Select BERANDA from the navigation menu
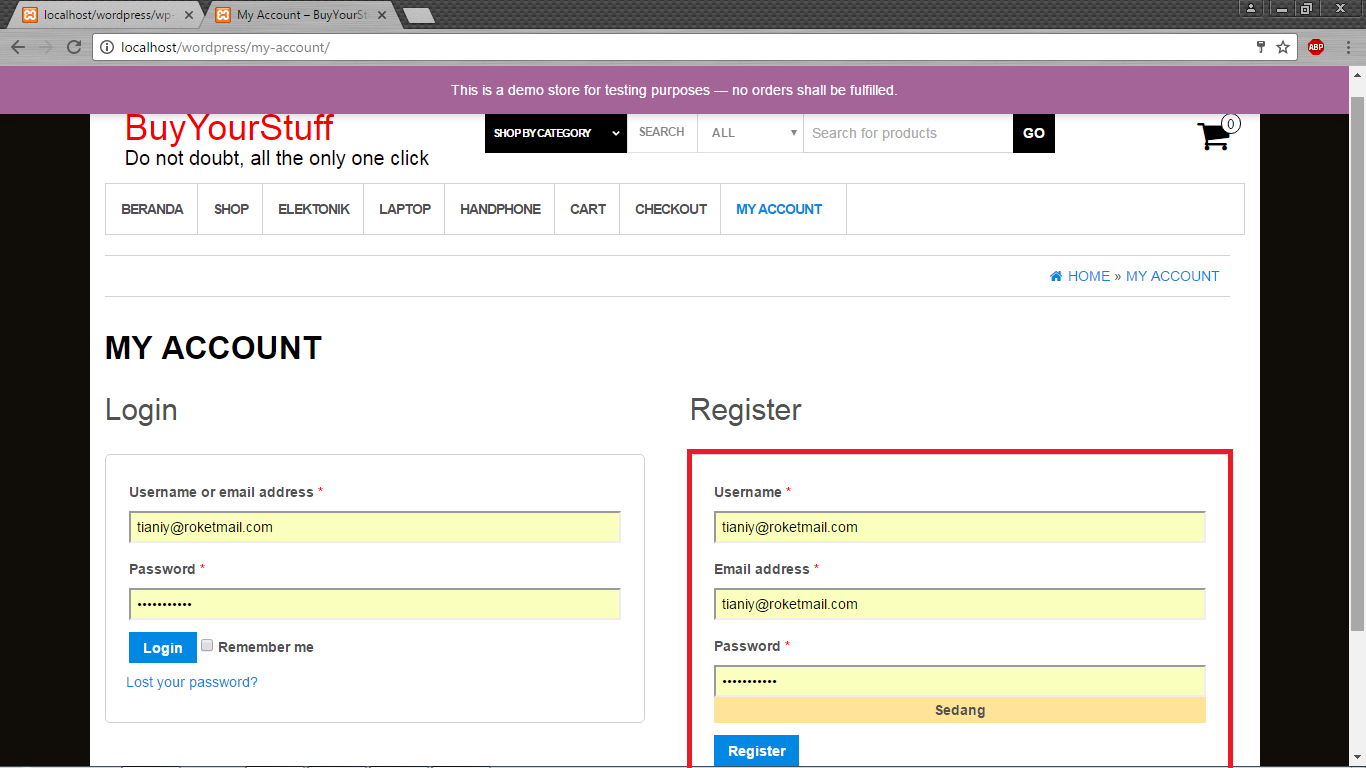Viewport: 1366px width, 768px height. [x=152, y=209]
